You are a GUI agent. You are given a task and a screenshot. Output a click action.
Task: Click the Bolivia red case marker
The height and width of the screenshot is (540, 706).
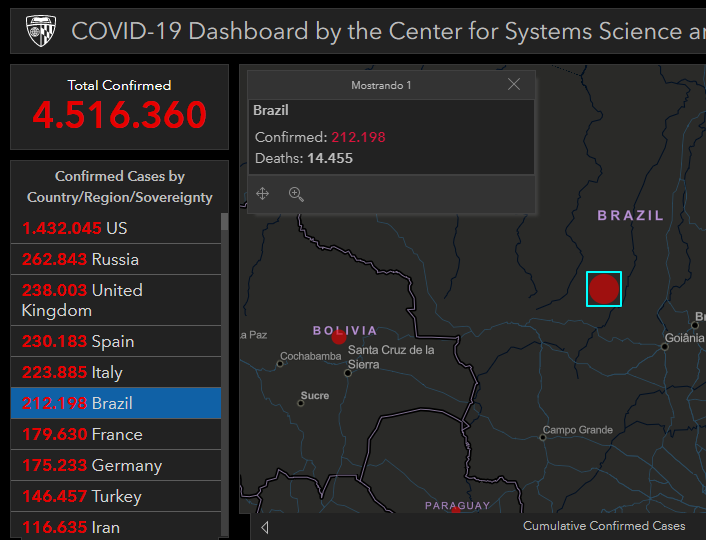(339, 337)
